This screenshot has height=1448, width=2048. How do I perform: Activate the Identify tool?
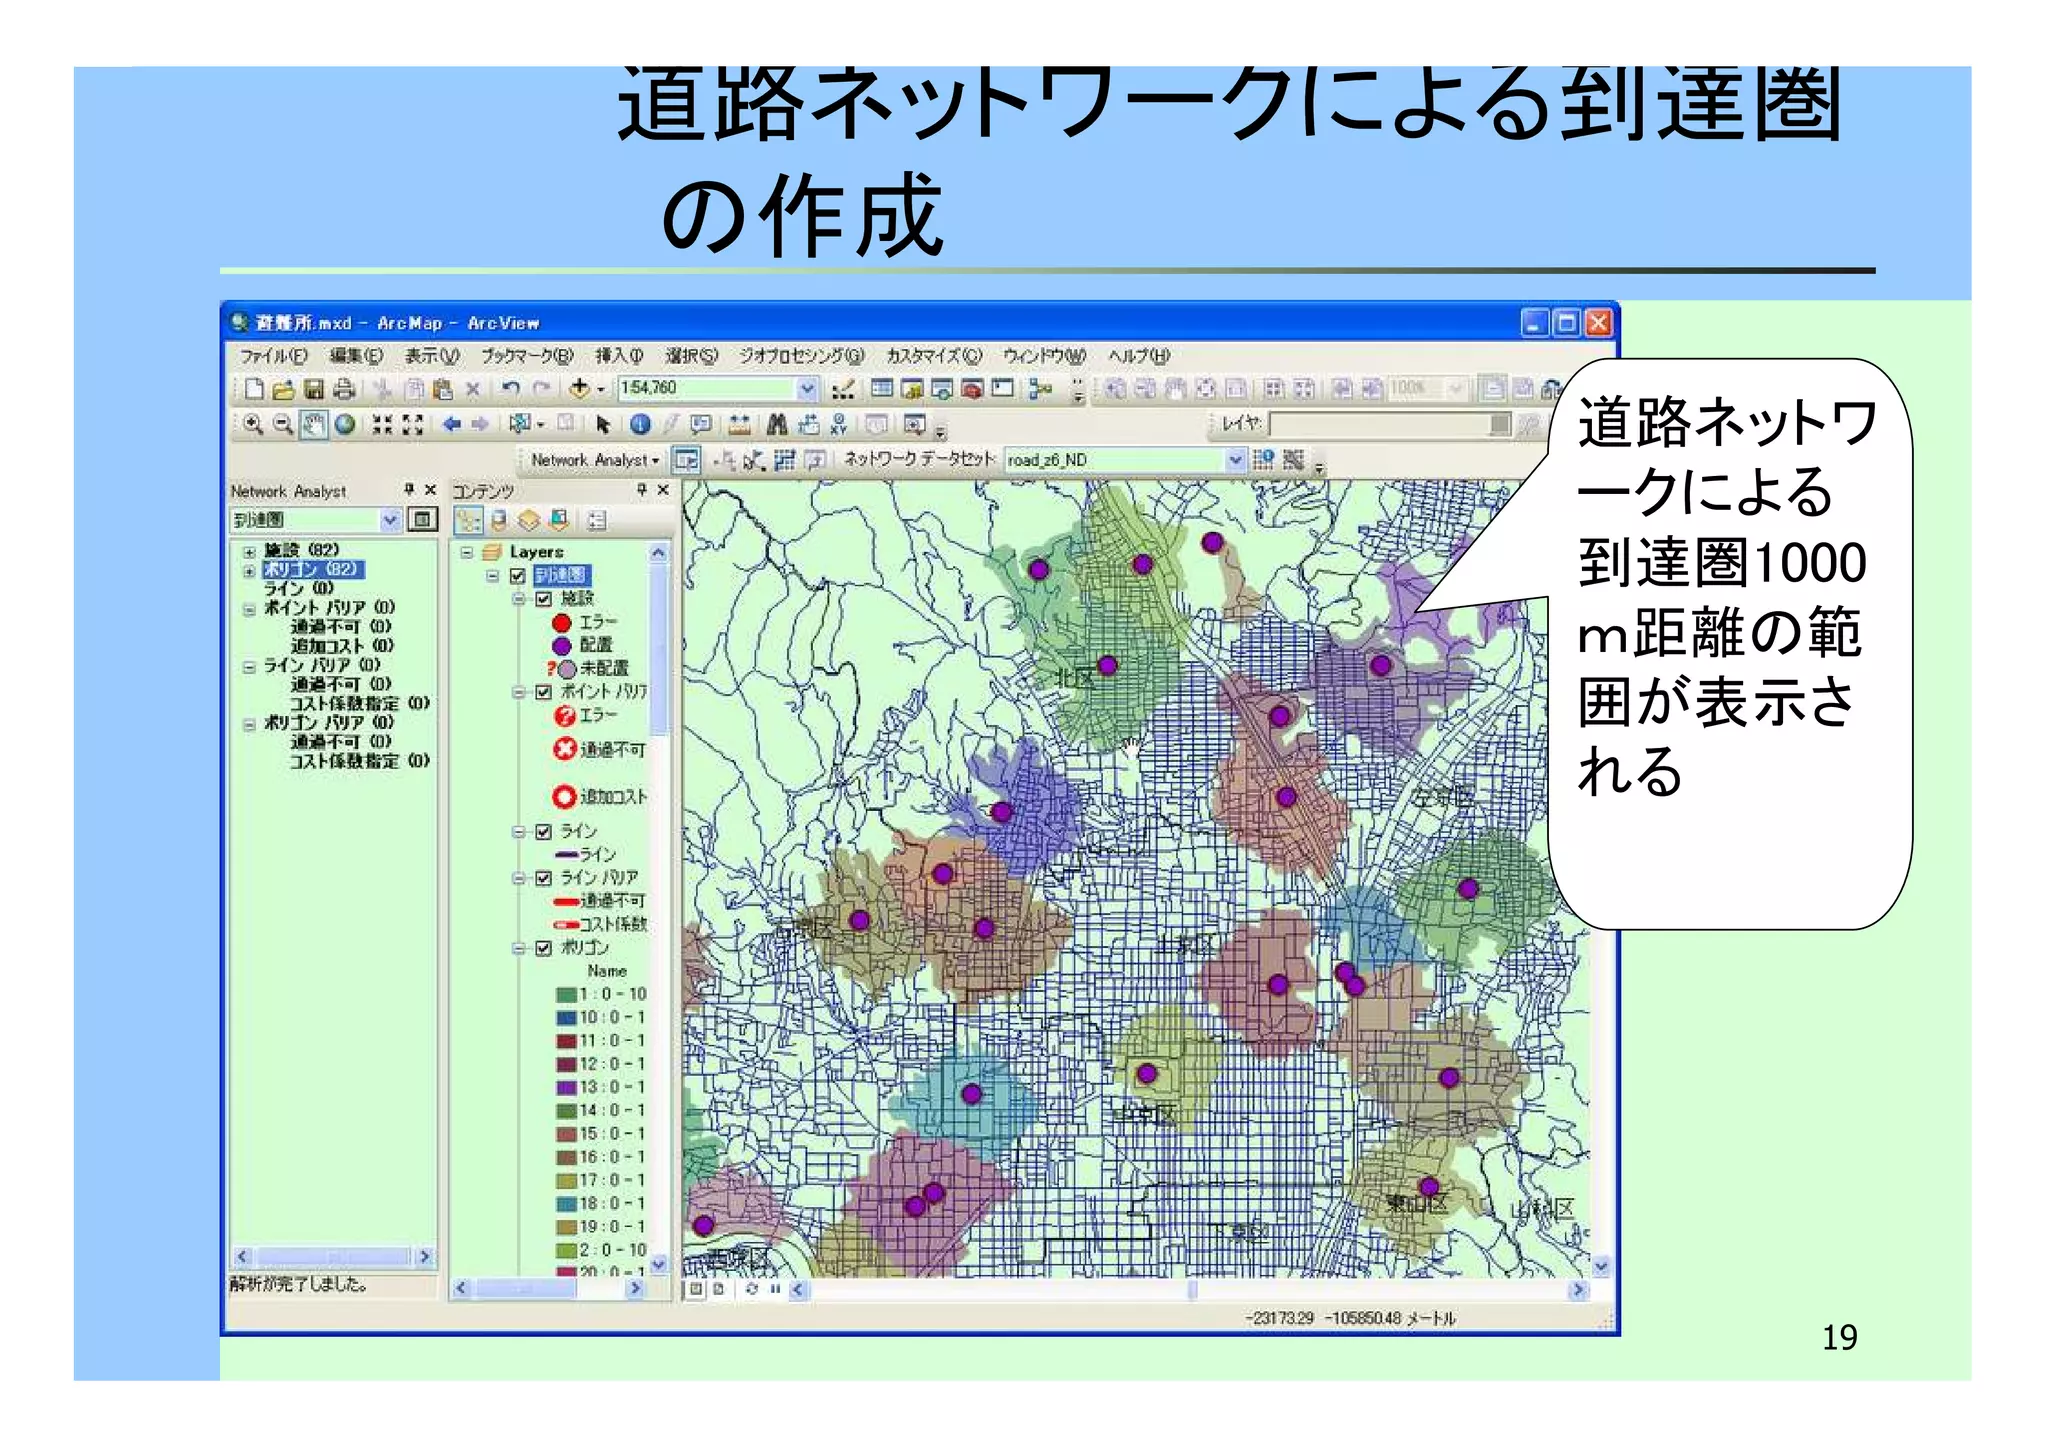640,425
